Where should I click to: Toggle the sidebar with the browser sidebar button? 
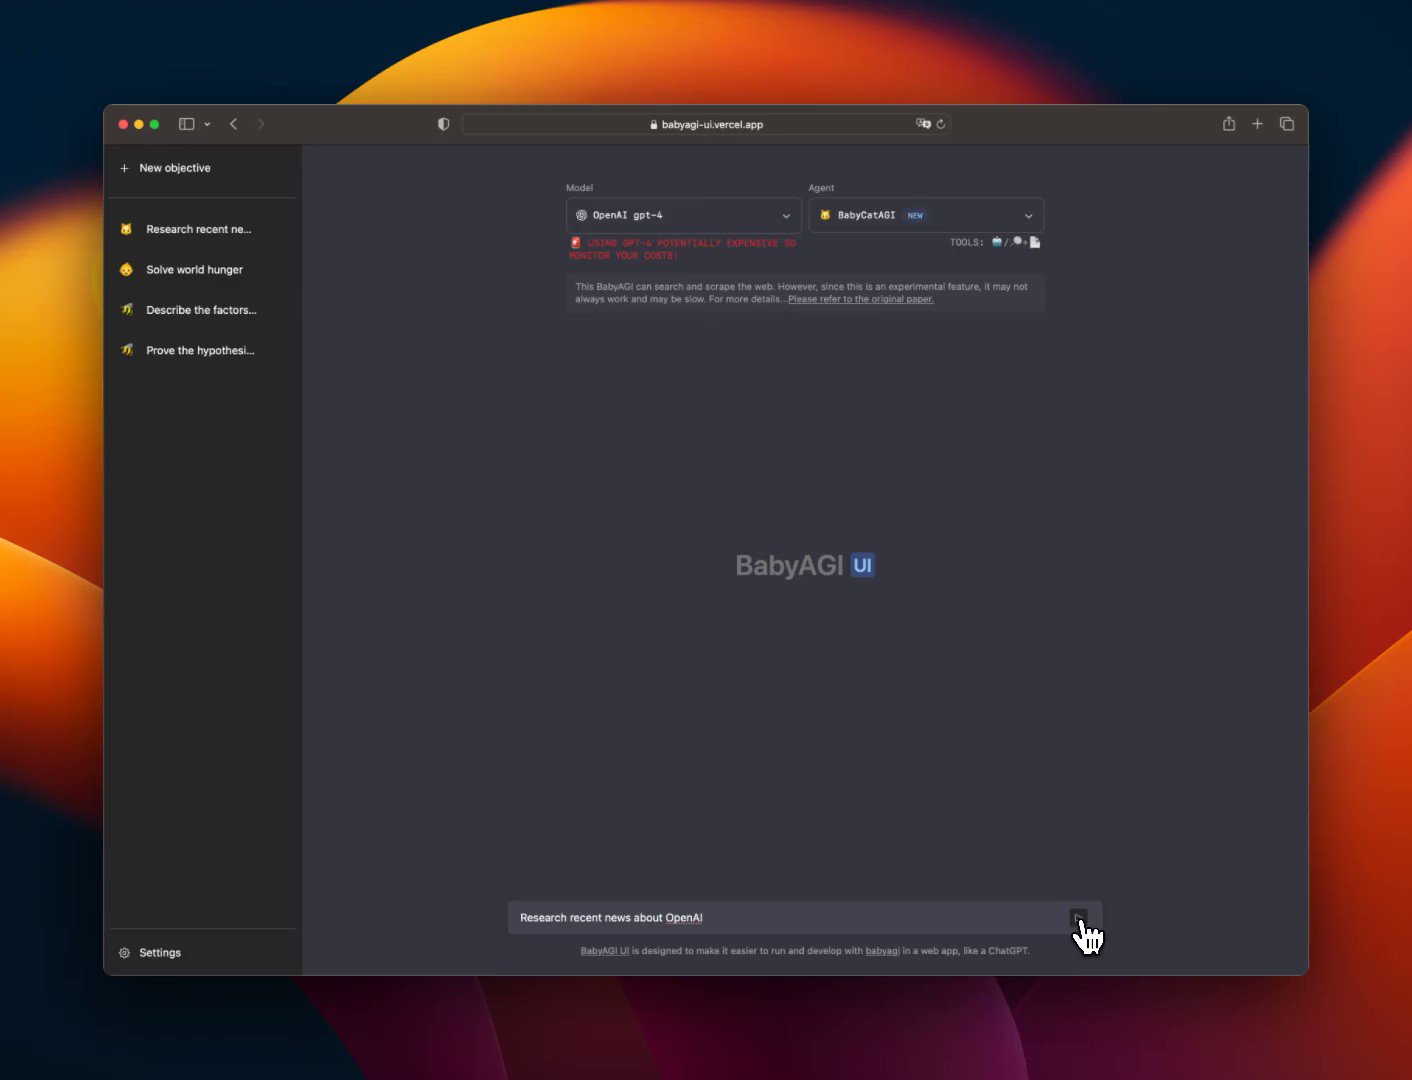(x=186, y=123)
